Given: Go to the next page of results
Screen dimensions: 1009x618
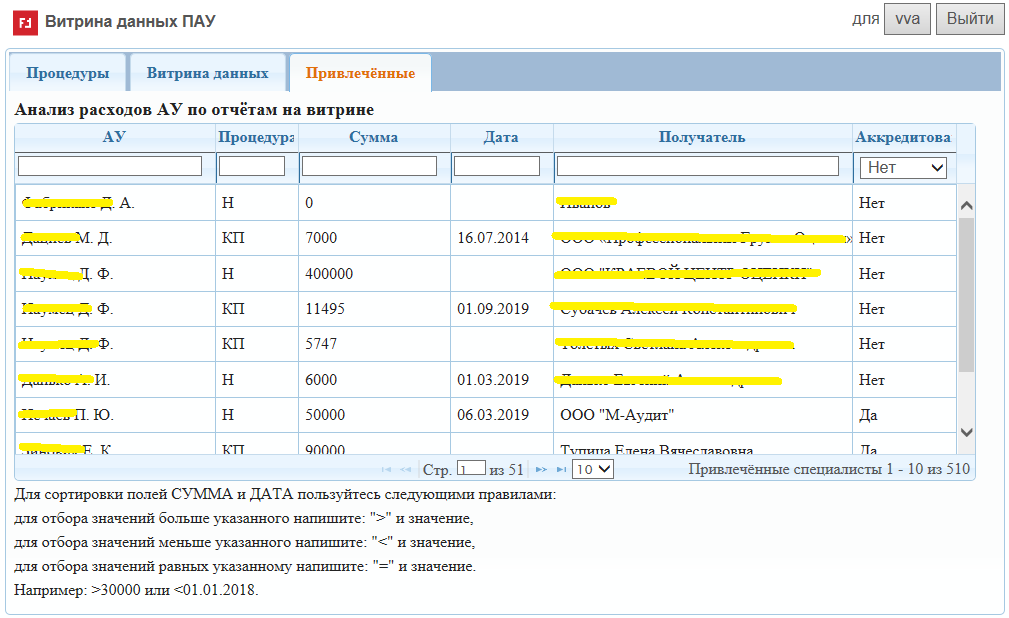Looking at the screenshot, I should [x=541, y=469].
